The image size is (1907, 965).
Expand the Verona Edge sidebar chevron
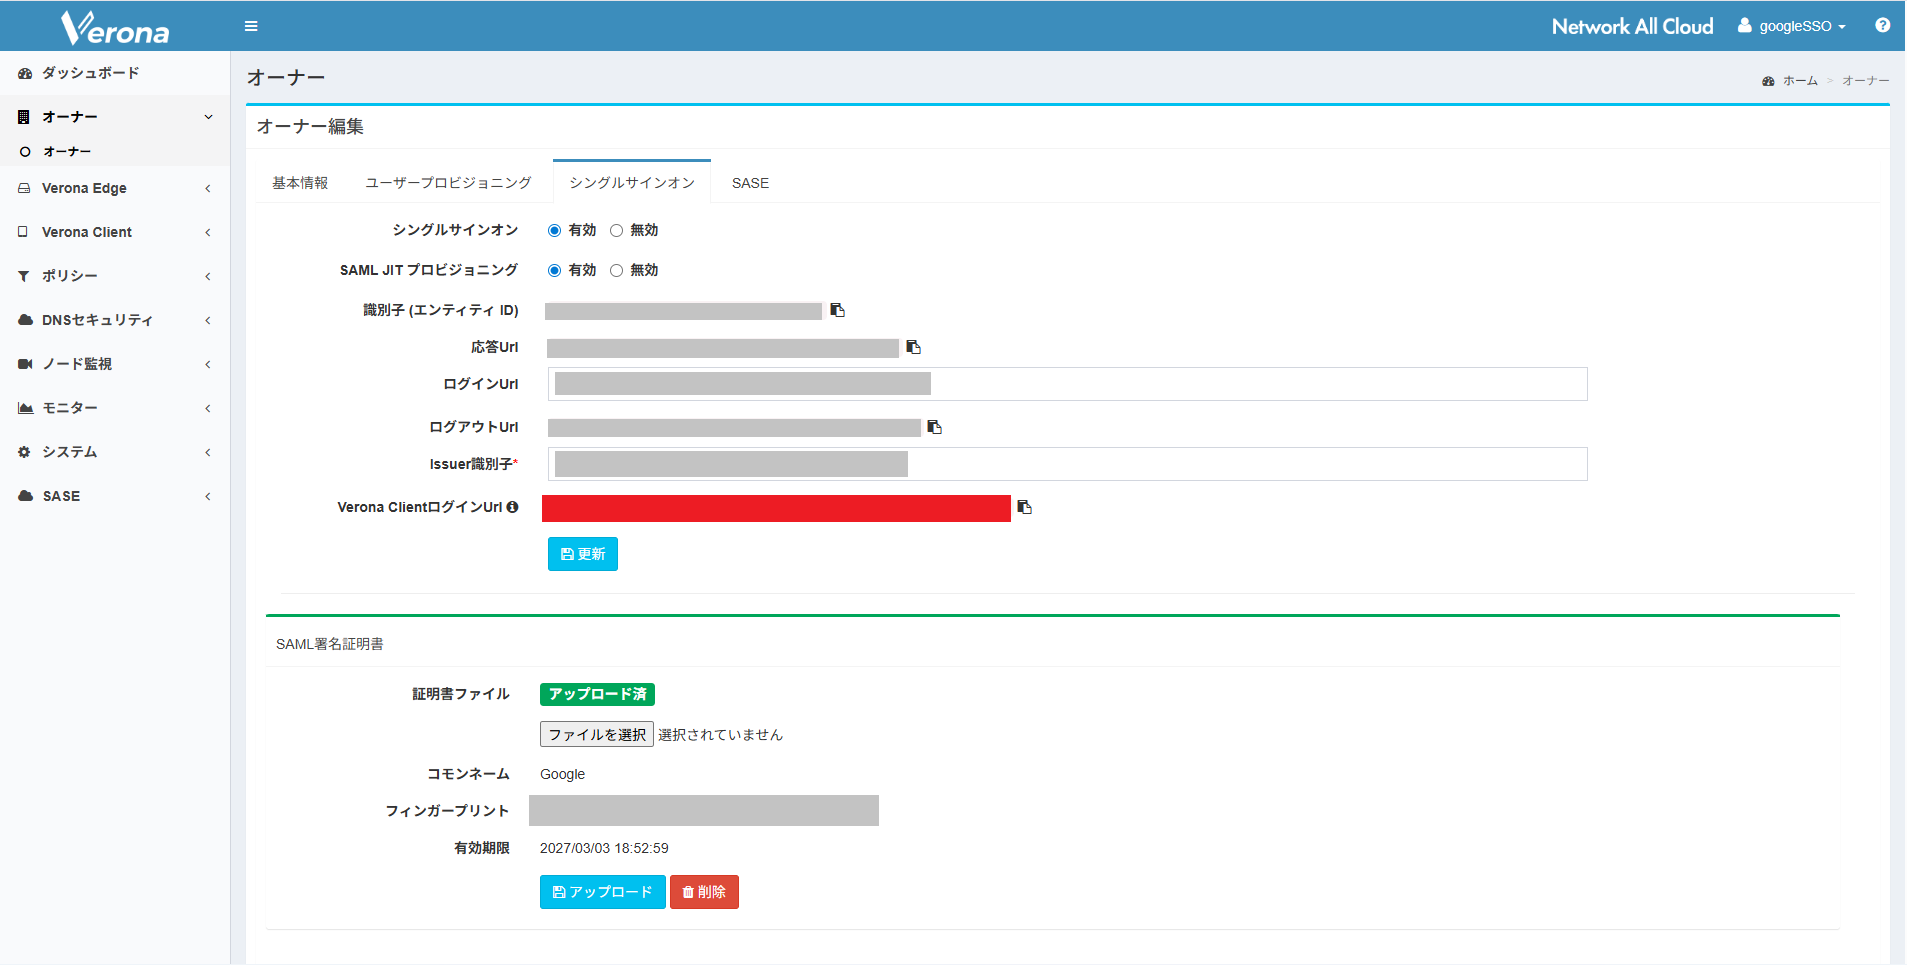pos(208,188)
